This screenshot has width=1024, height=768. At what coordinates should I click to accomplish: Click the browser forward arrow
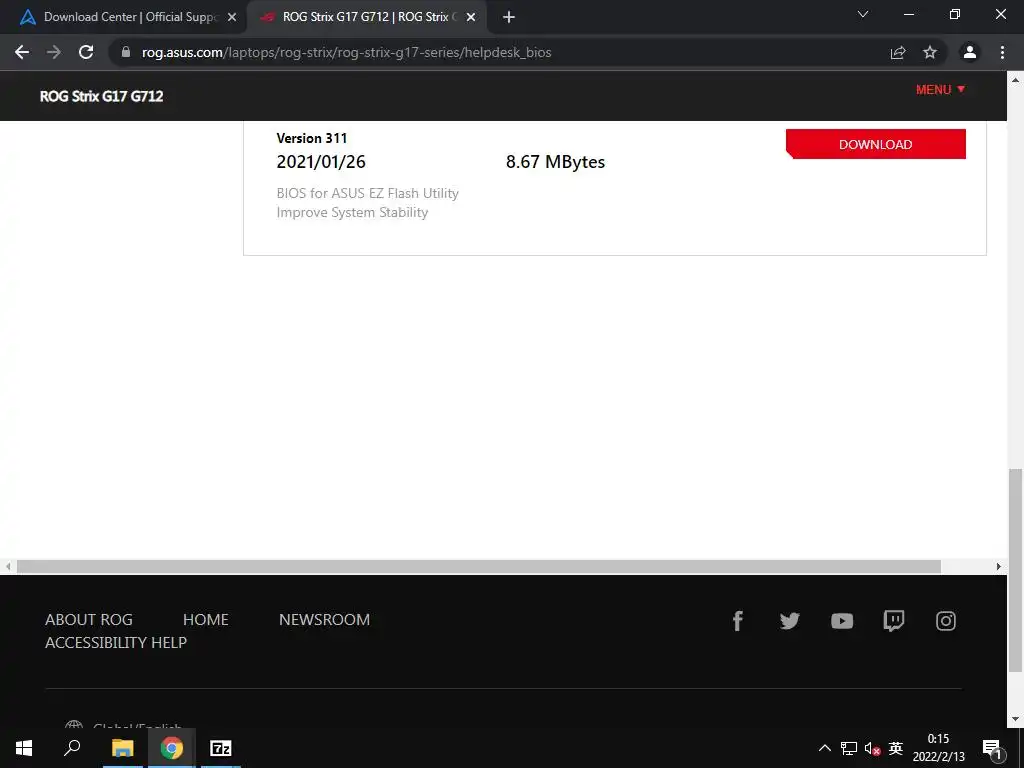[x=54, y=52]
